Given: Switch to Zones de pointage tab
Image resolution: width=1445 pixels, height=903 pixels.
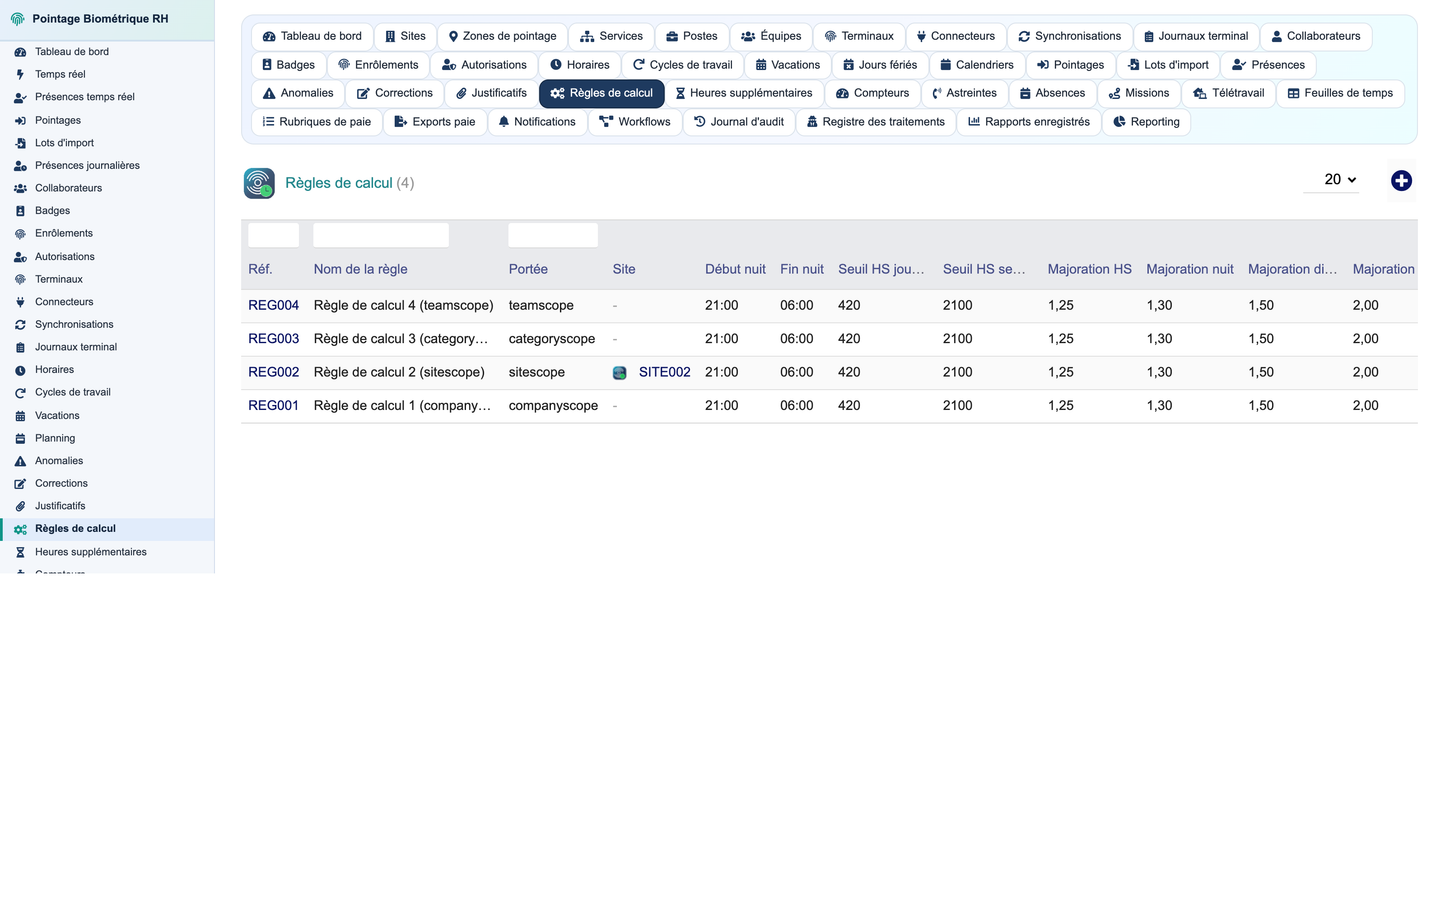Looking at the screenshot, I should coord(502,36).
